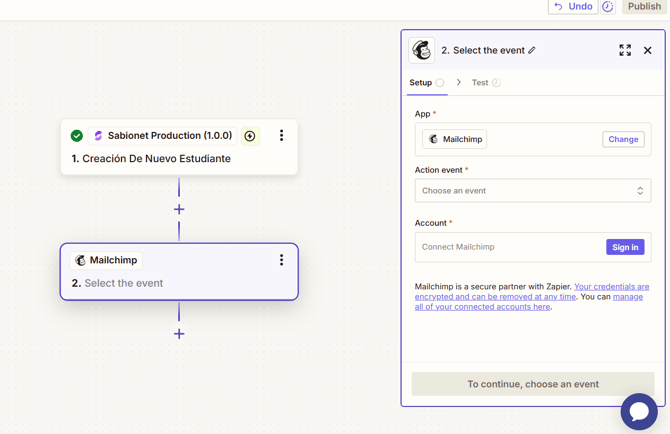
Task: Open the version history clock icon
Action: tap(608, 6)
